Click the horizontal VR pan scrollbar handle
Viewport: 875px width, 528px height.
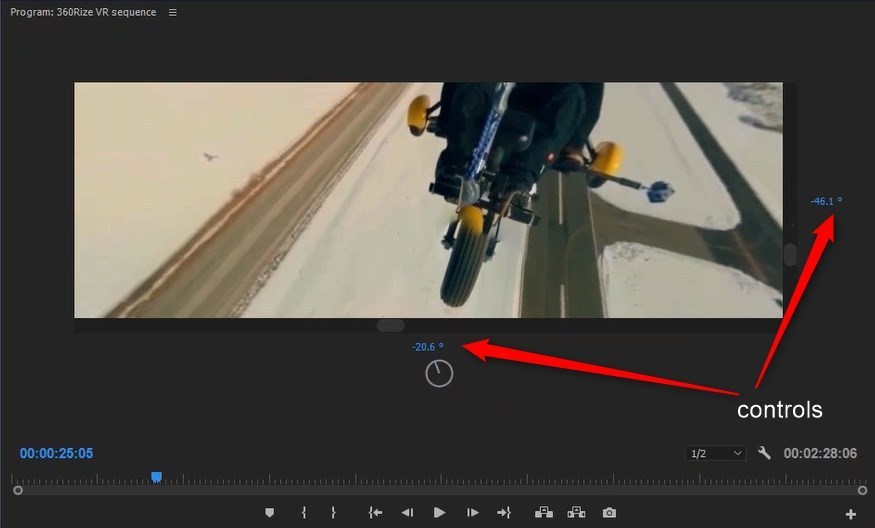coord(391,325)
